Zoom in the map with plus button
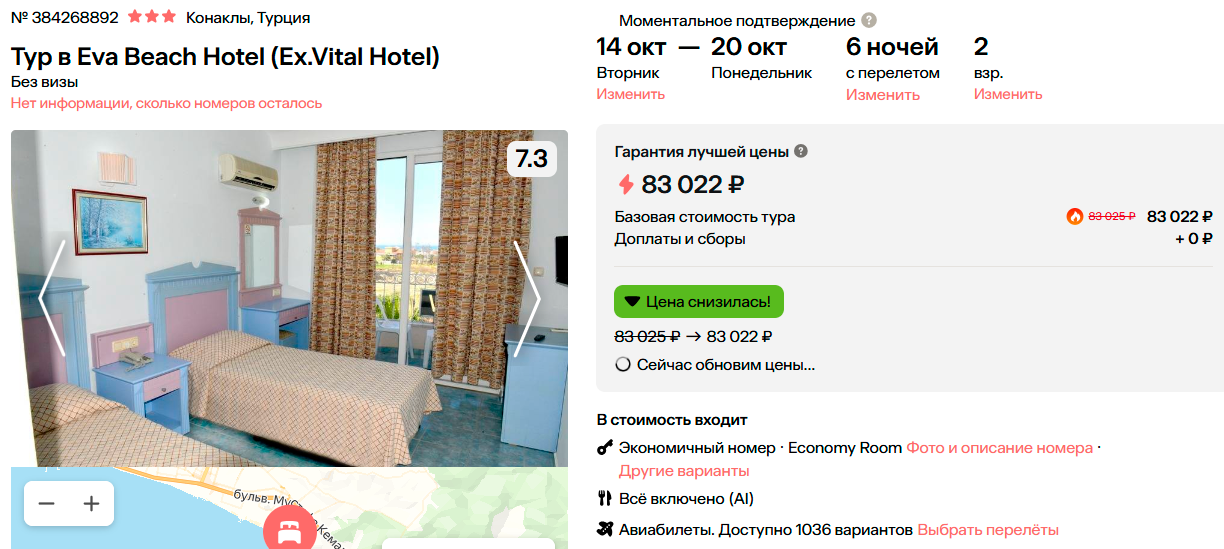 [92, 504]
